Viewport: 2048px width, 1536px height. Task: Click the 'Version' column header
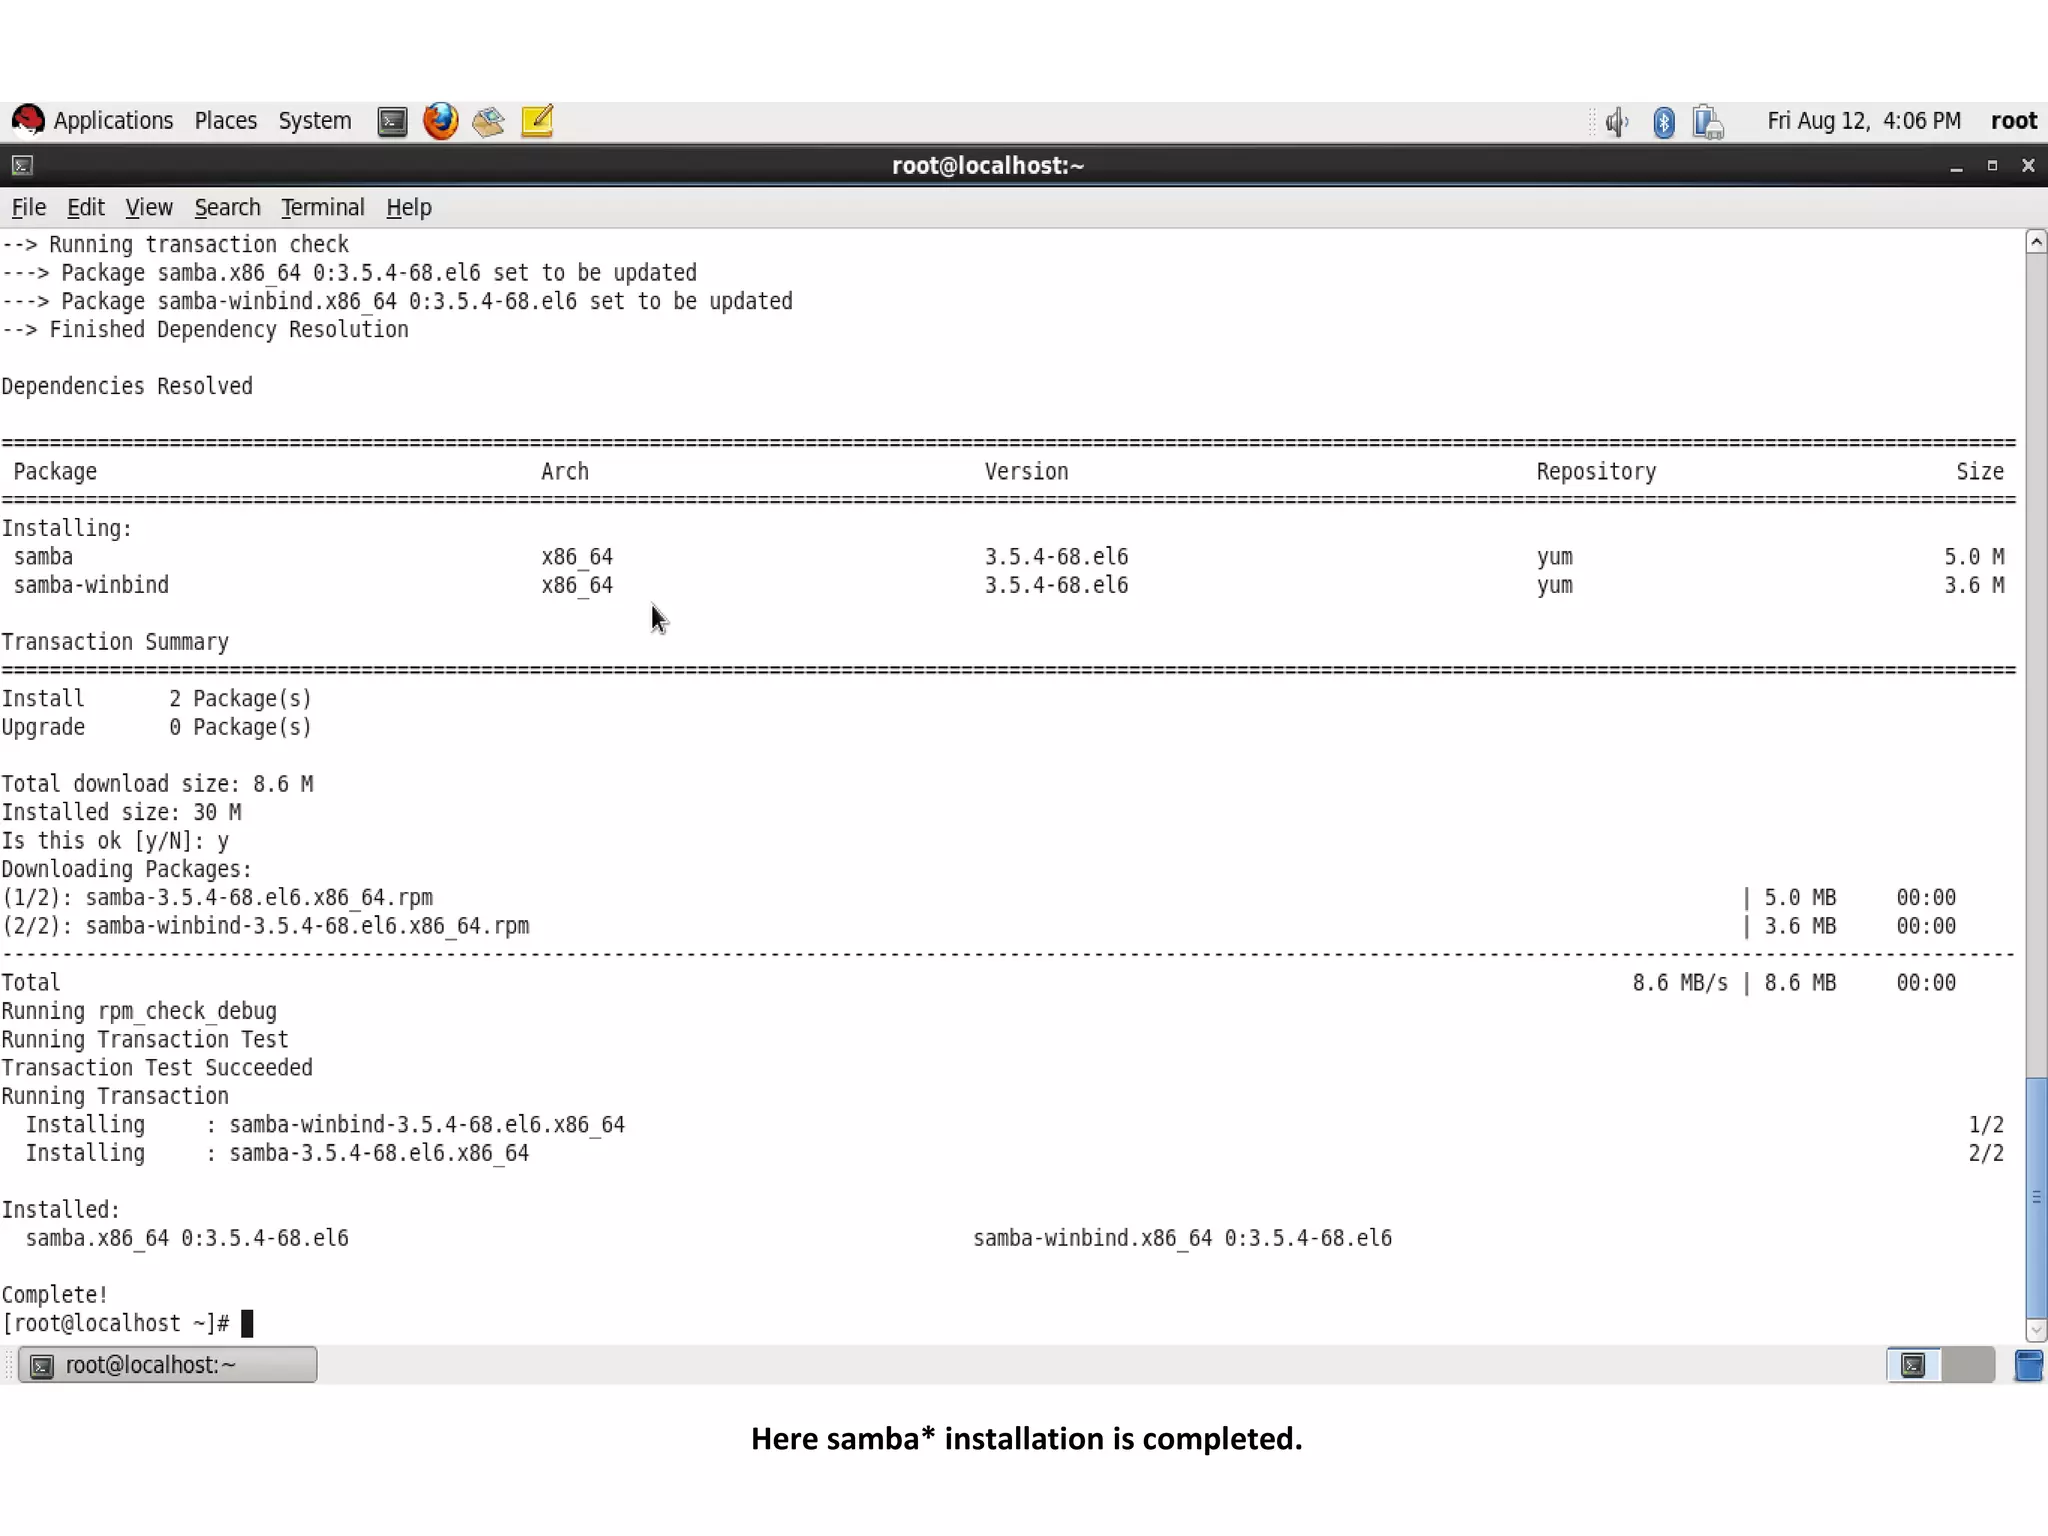click(1026, 472)
